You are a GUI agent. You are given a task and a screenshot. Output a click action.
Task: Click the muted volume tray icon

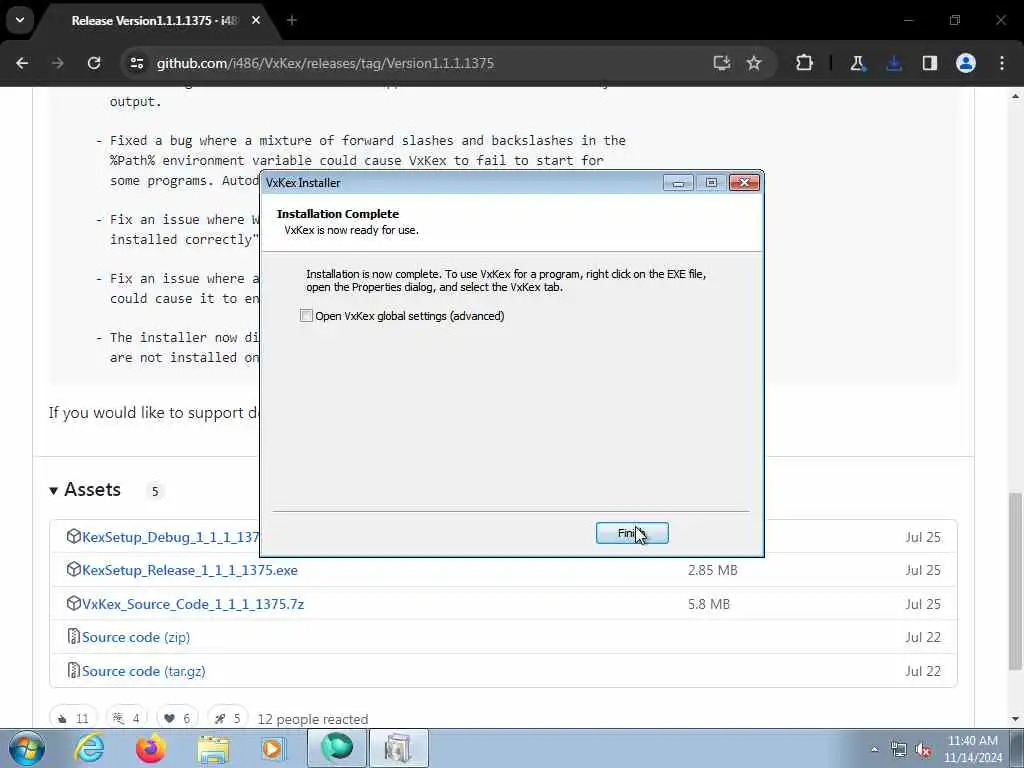coord(923,749)
